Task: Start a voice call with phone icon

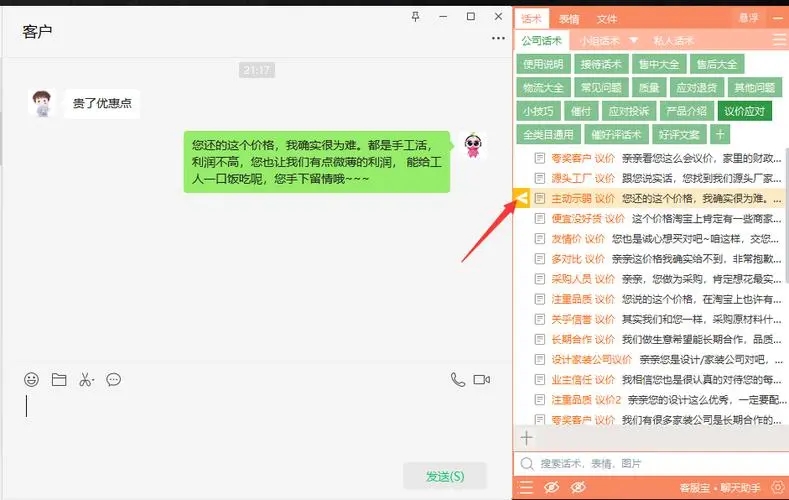Action: coord(458,380)
